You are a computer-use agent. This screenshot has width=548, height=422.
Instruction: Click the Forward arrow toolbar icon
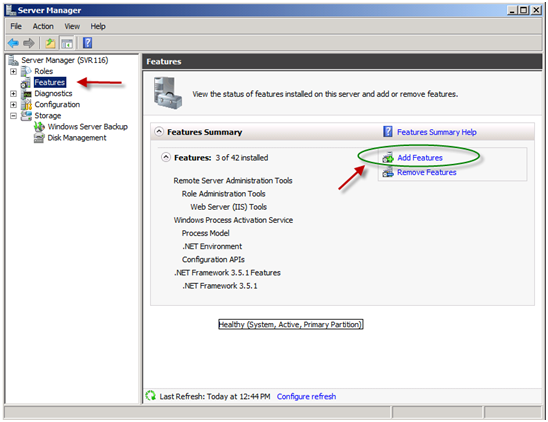29,43
